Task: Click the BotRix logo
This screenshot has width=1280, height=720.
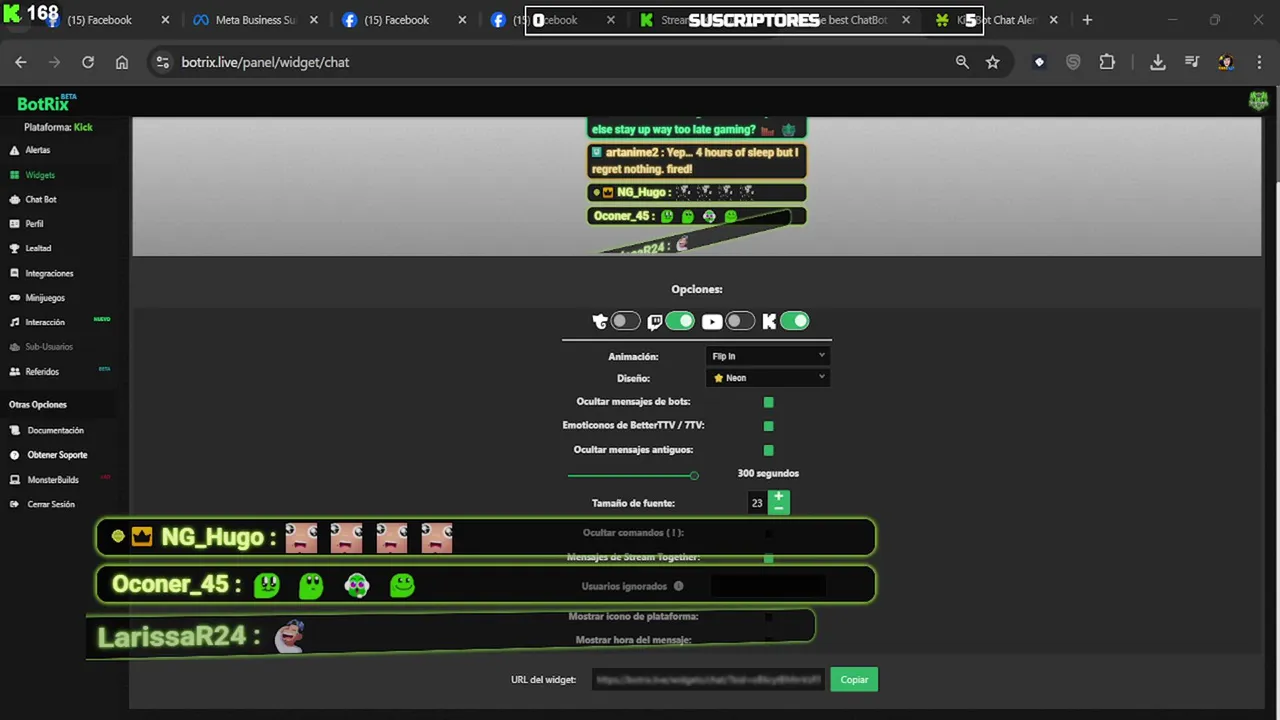Action: pos(46,103)
